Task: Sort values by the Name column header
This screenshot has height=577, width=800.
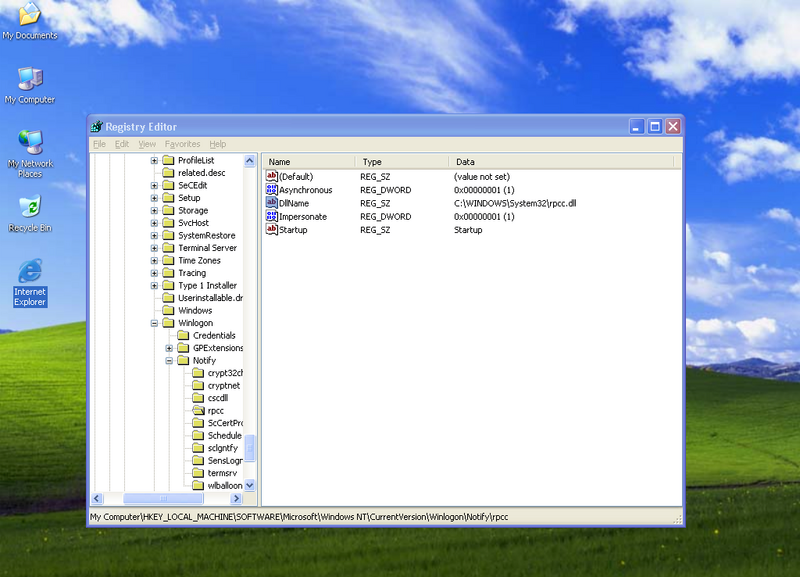Action: point(309,162)
